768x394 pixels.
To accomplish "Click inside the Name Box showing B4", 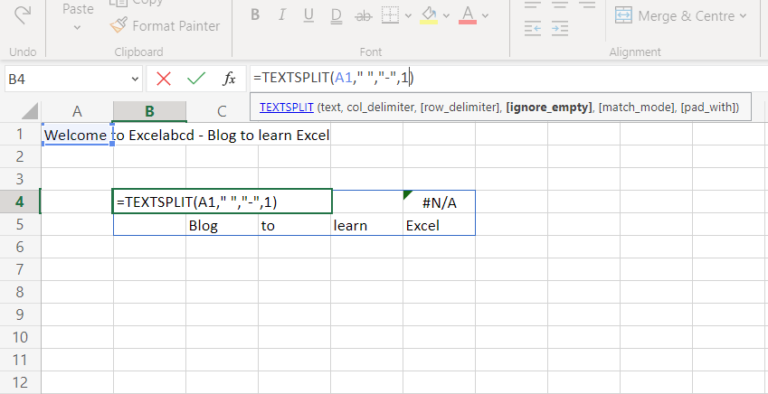I will 66,79.
